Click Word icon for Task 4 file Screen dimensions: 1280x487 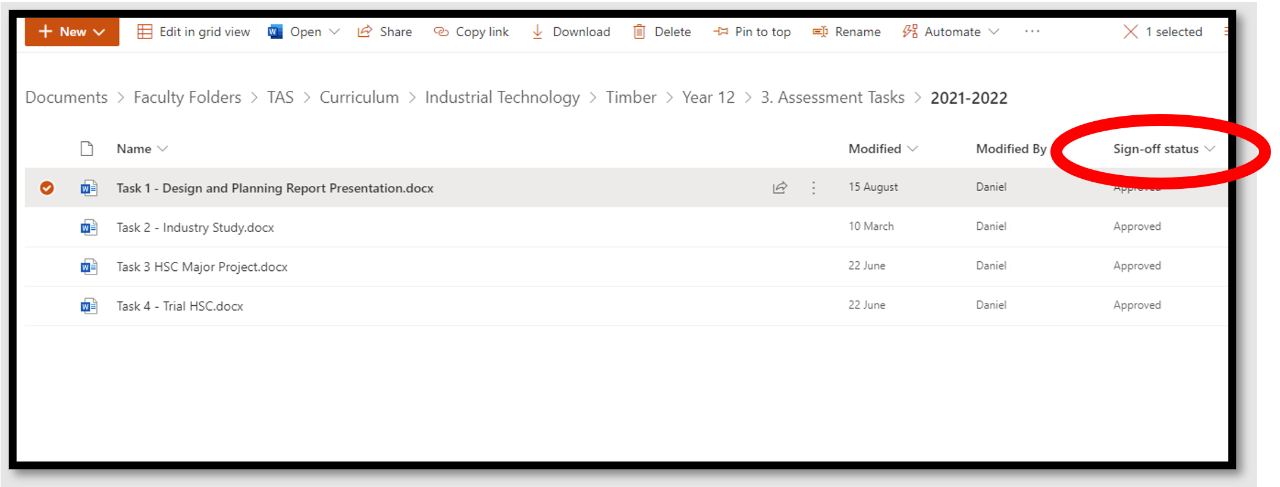[x=89, y=306]
